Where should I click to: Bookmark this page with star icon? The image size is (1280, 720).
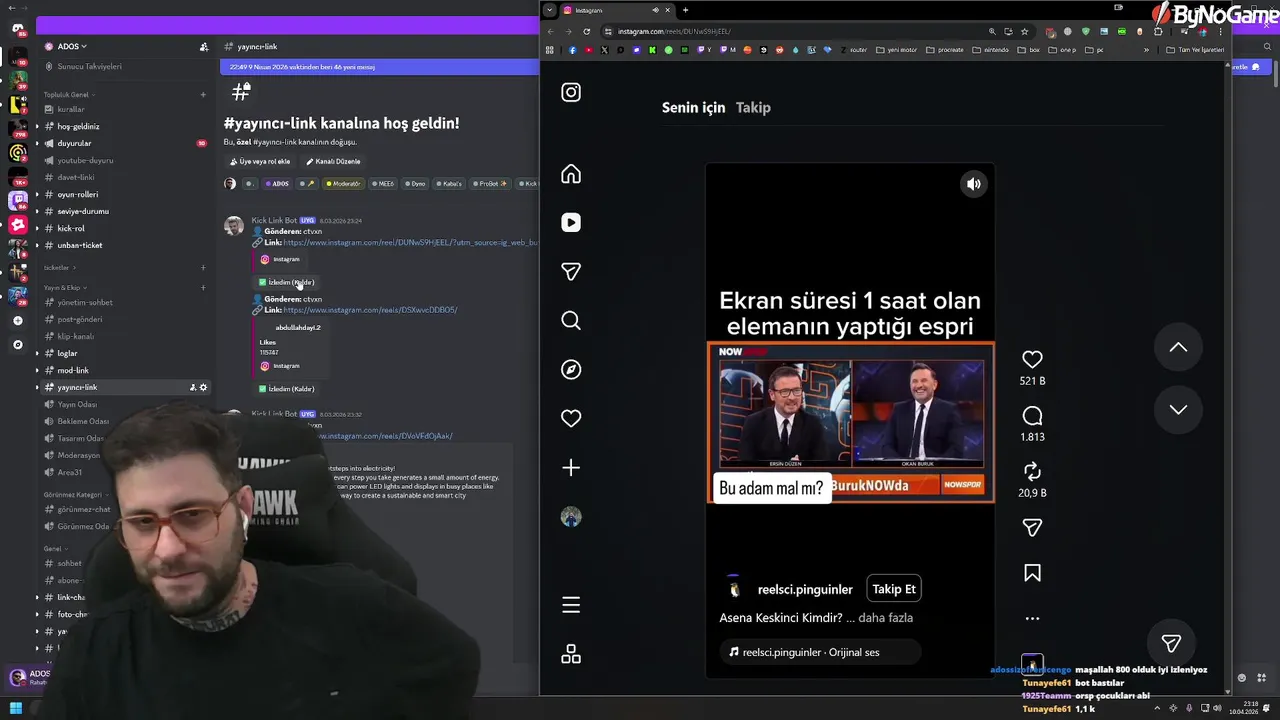(1024, 31)
